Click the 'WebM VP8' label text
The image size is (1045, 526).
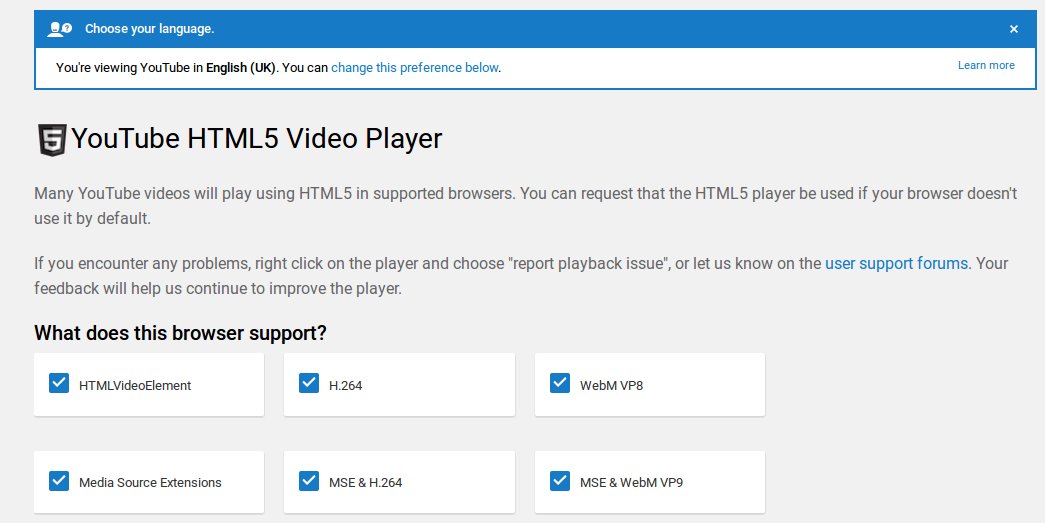coord(611,385)
